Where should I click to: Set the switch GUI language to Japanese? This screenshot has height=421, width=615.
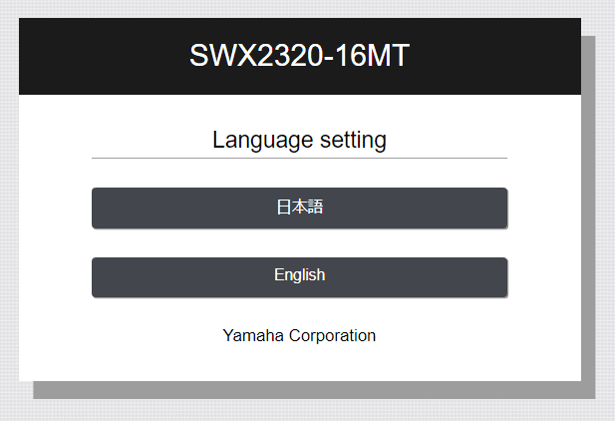pyautogui.click(x=299, y=208)
